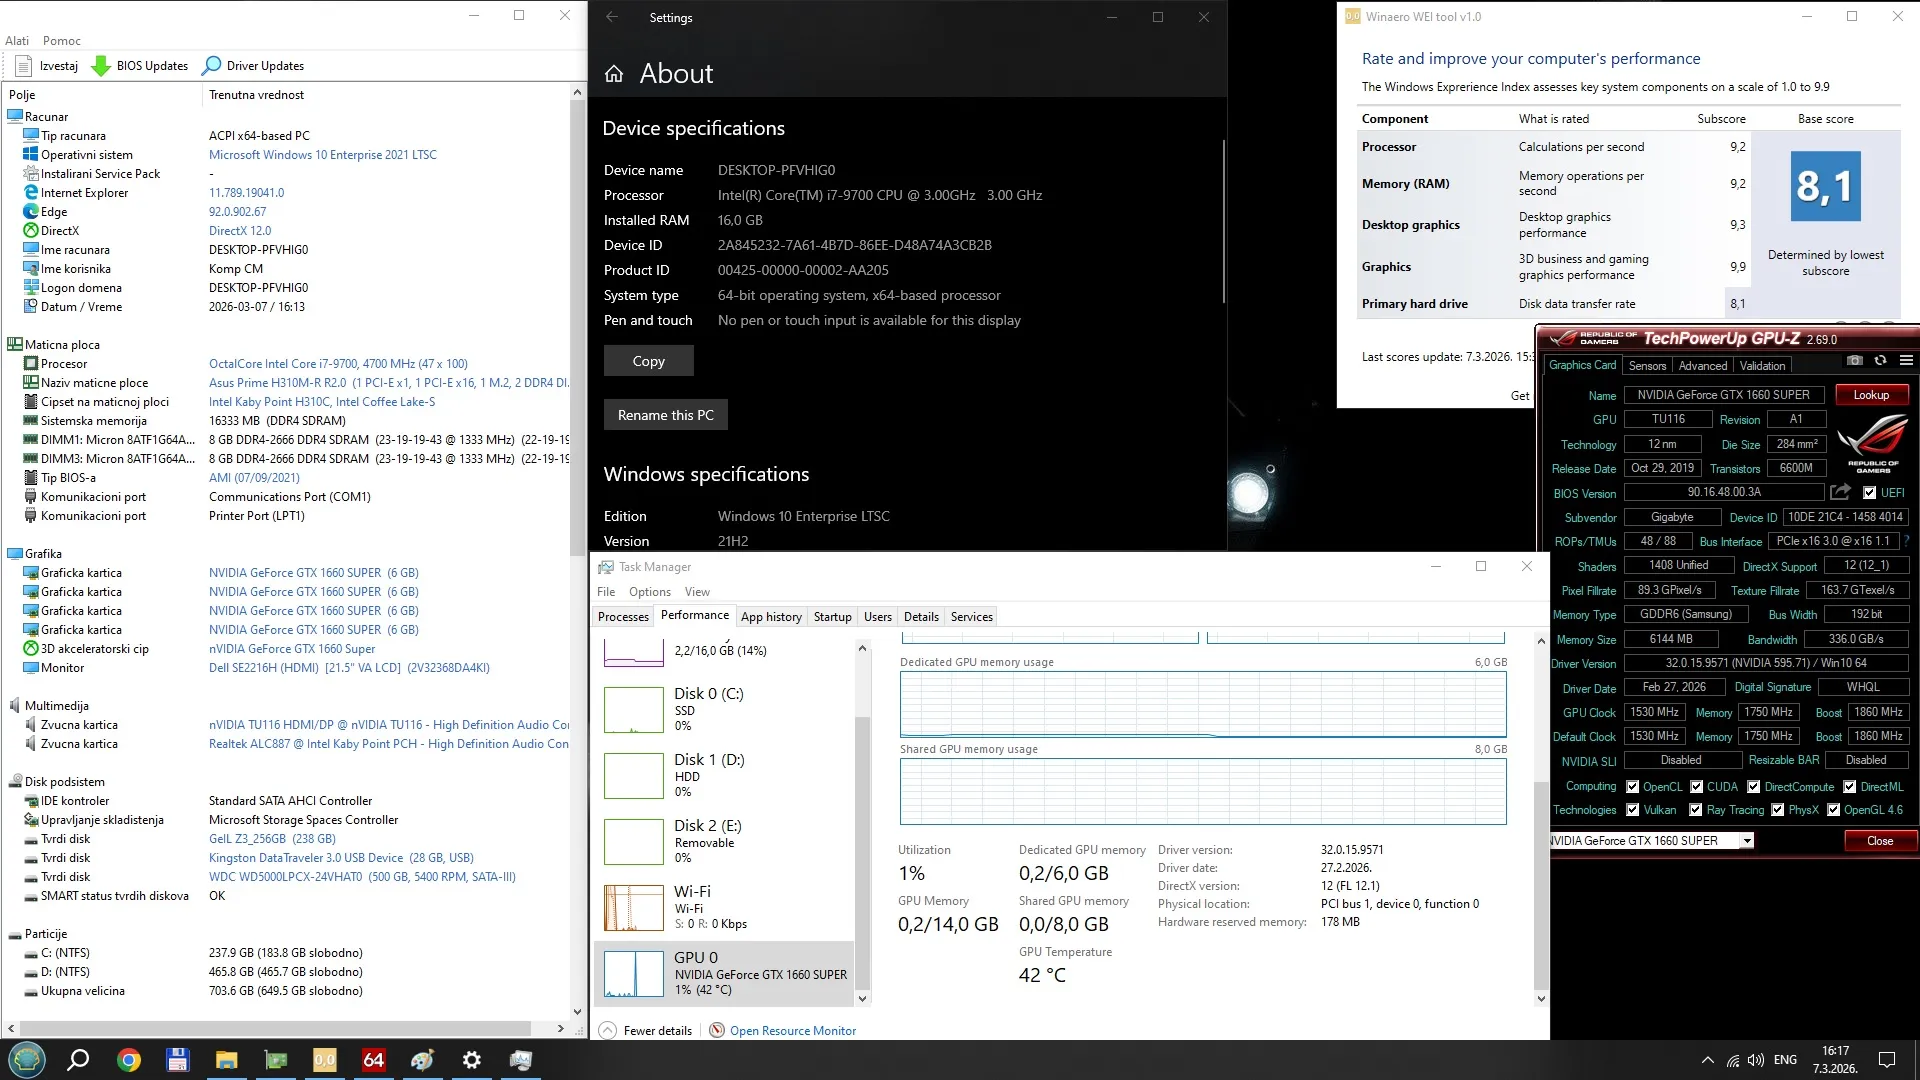Open Google Chrome from the taskbar
This screenshot has height=1080, width=1920.
128,1060
